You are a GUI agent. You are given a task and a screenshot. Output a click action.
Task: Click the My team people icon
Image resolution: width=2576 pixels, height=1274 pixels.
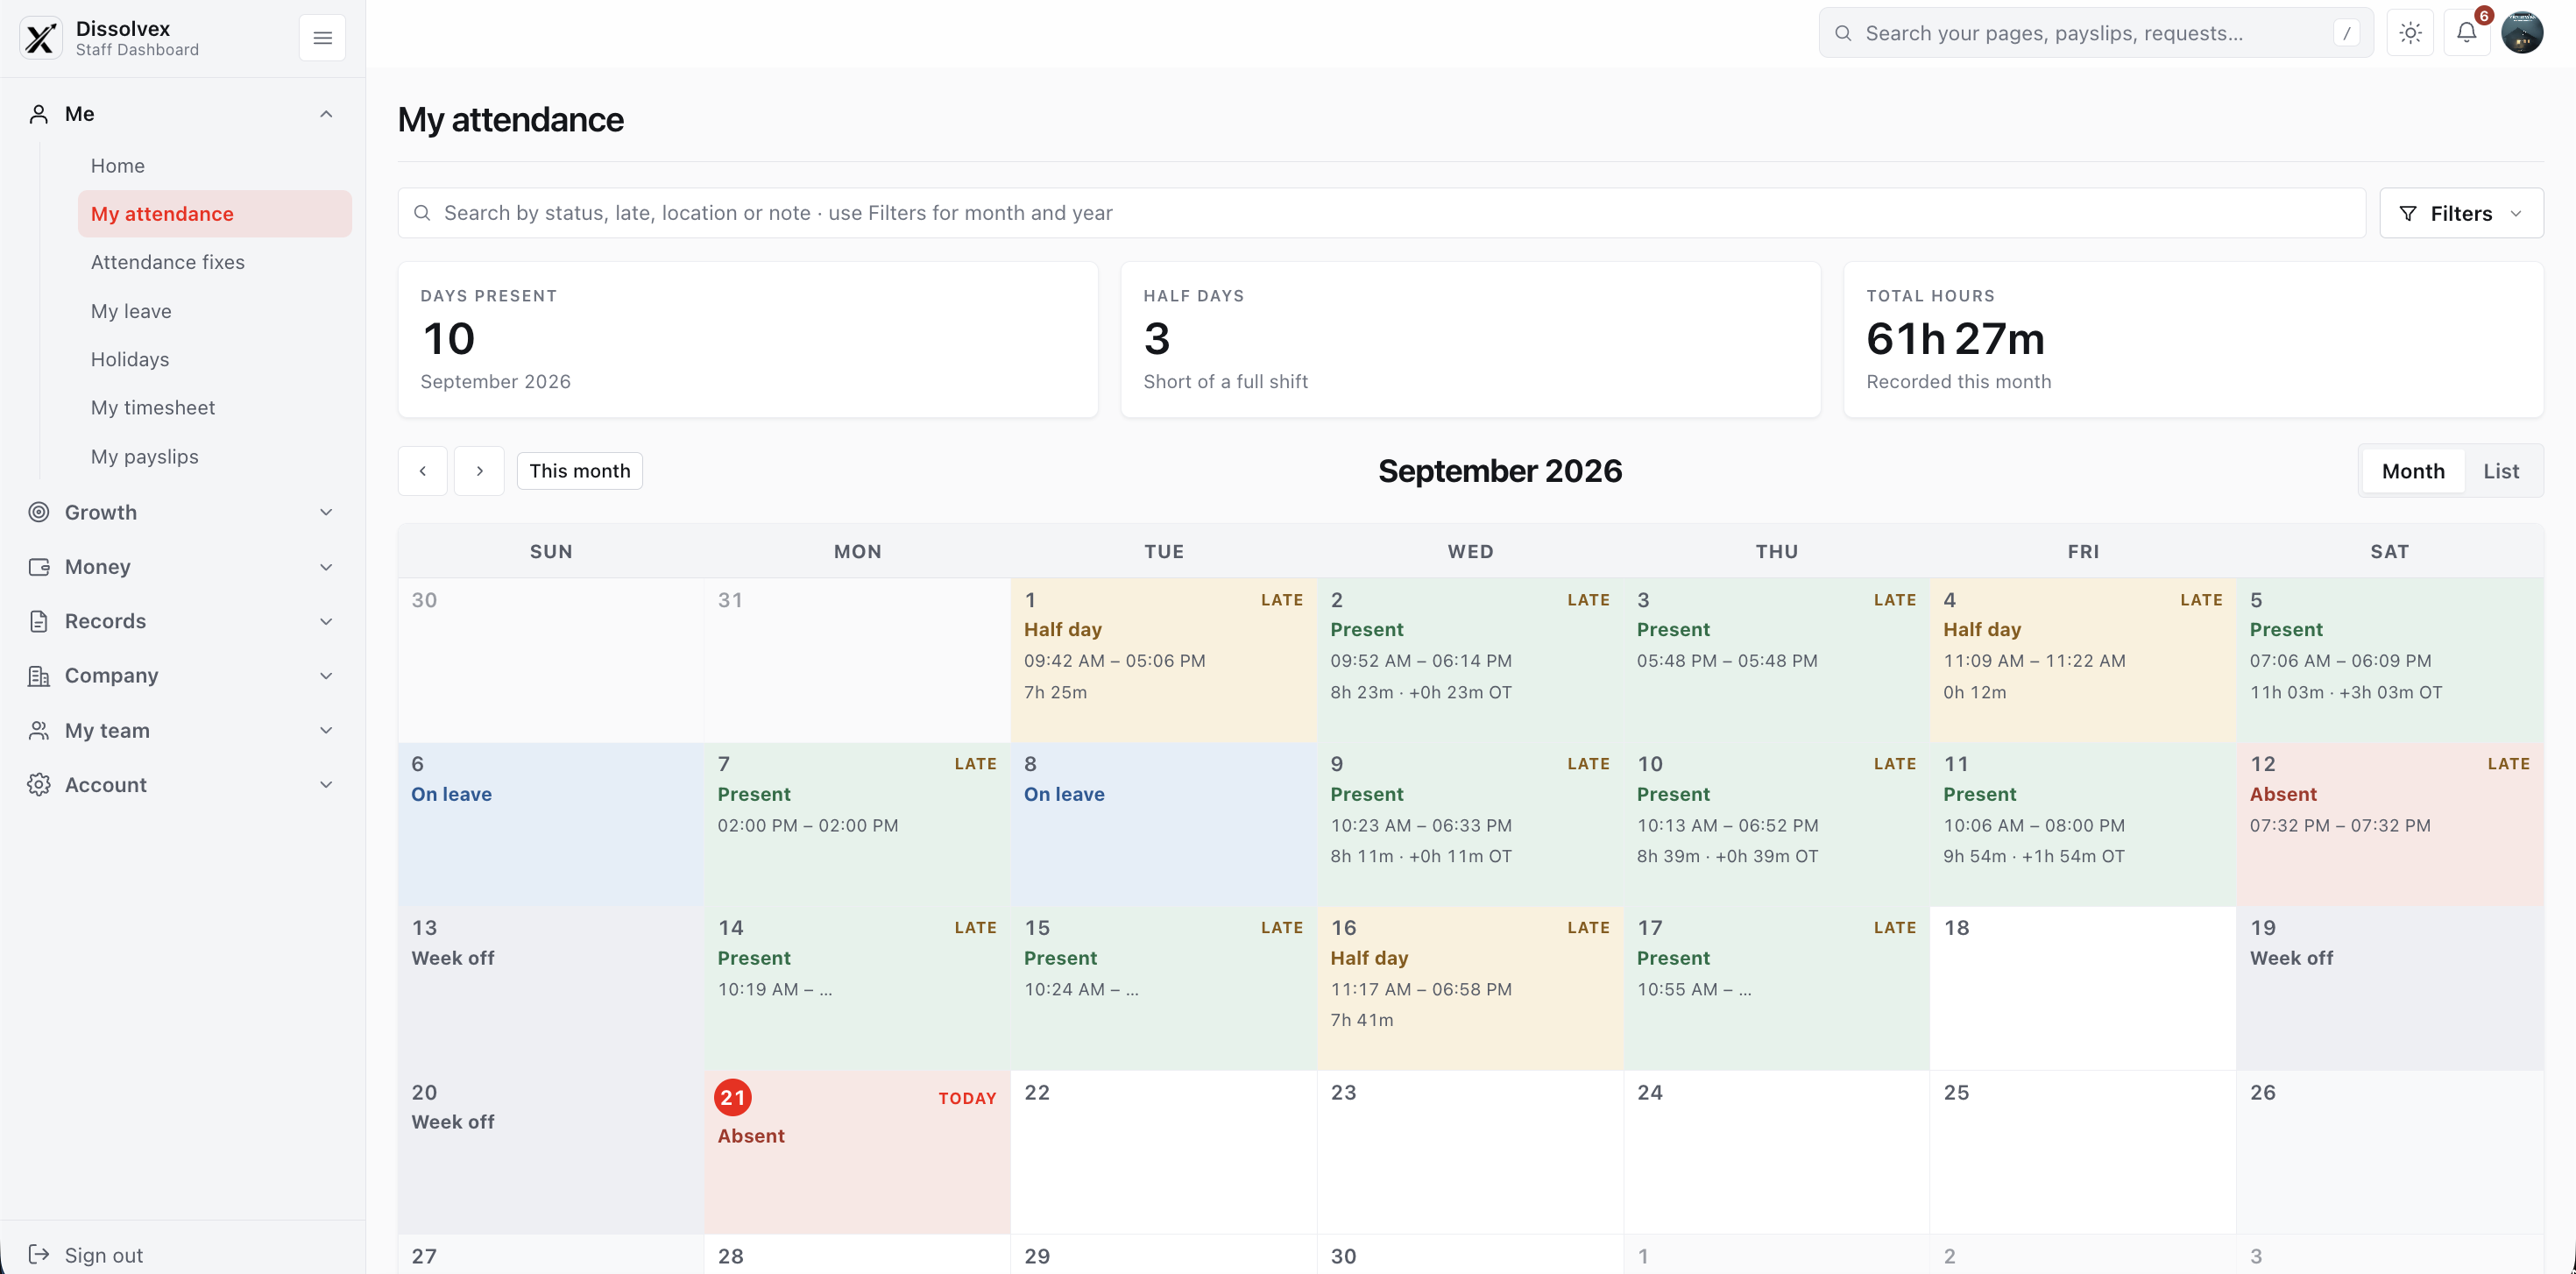click(x=39, y=731)
